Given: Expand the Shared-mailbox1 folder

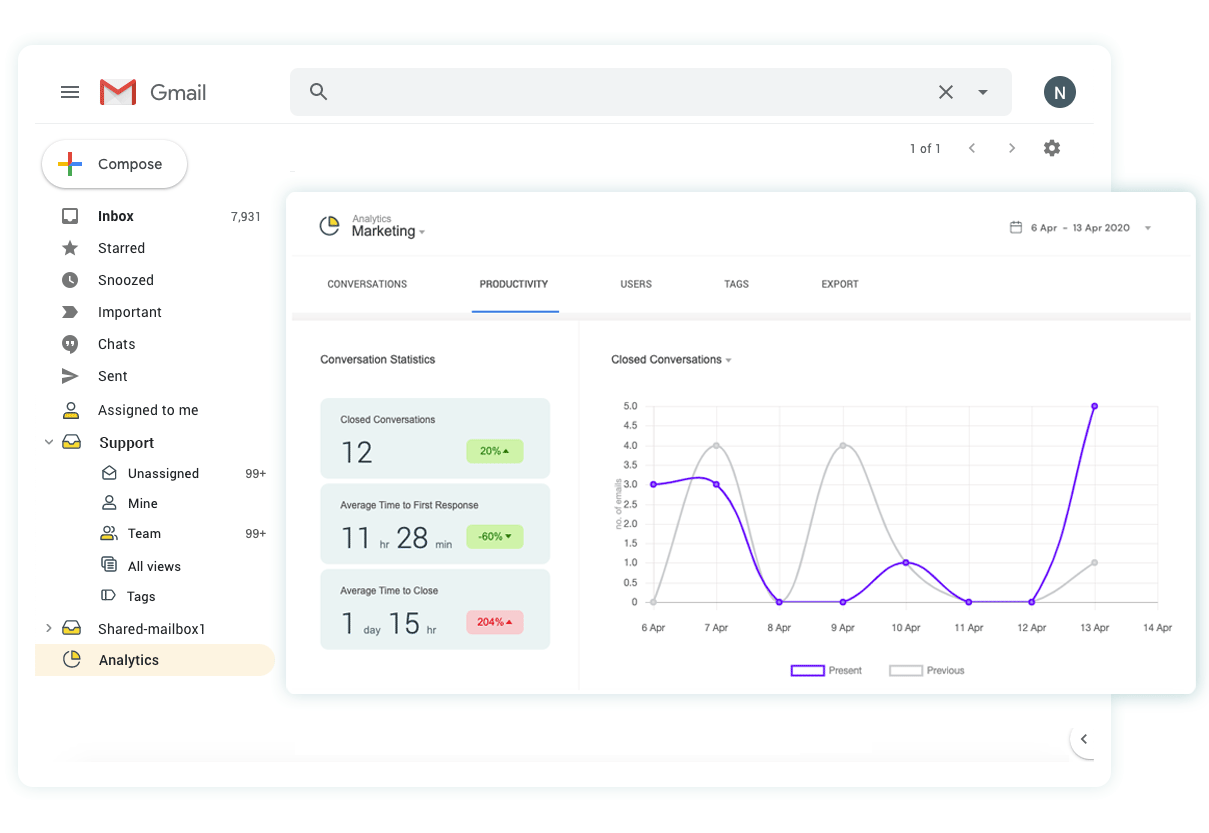Looking at the screenshot, I should coord(49,627).
